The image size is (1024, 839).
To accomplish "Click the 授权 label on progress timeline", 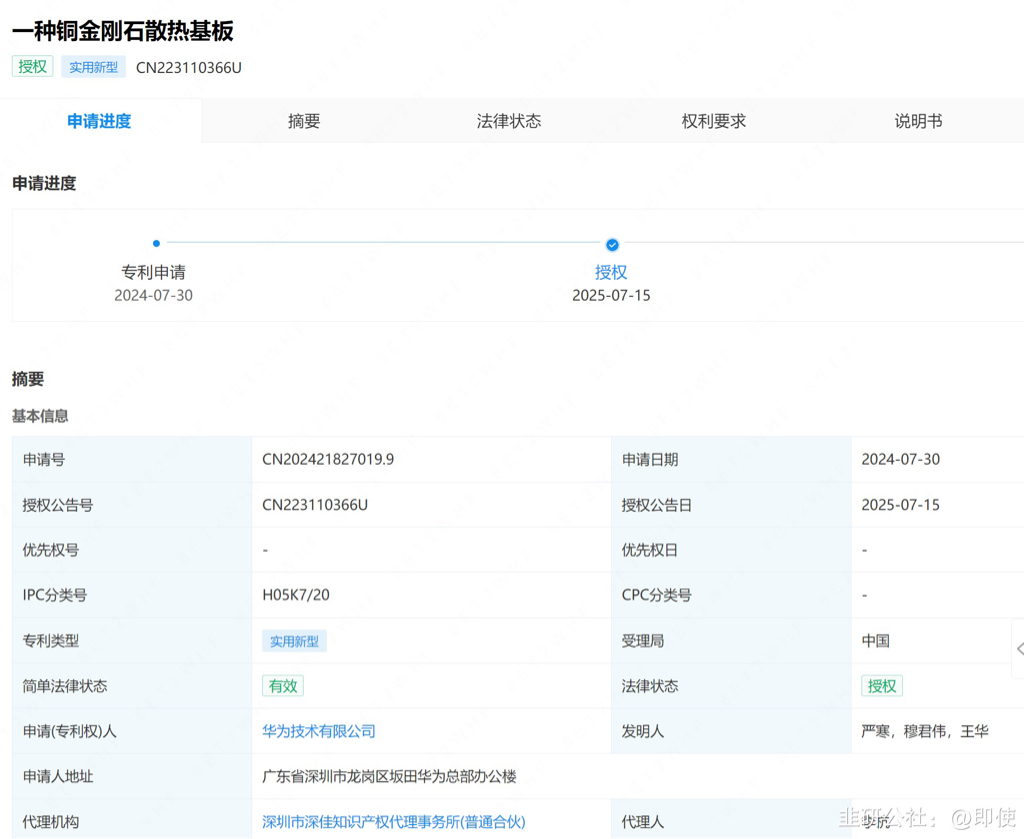I will pos(611,272).
